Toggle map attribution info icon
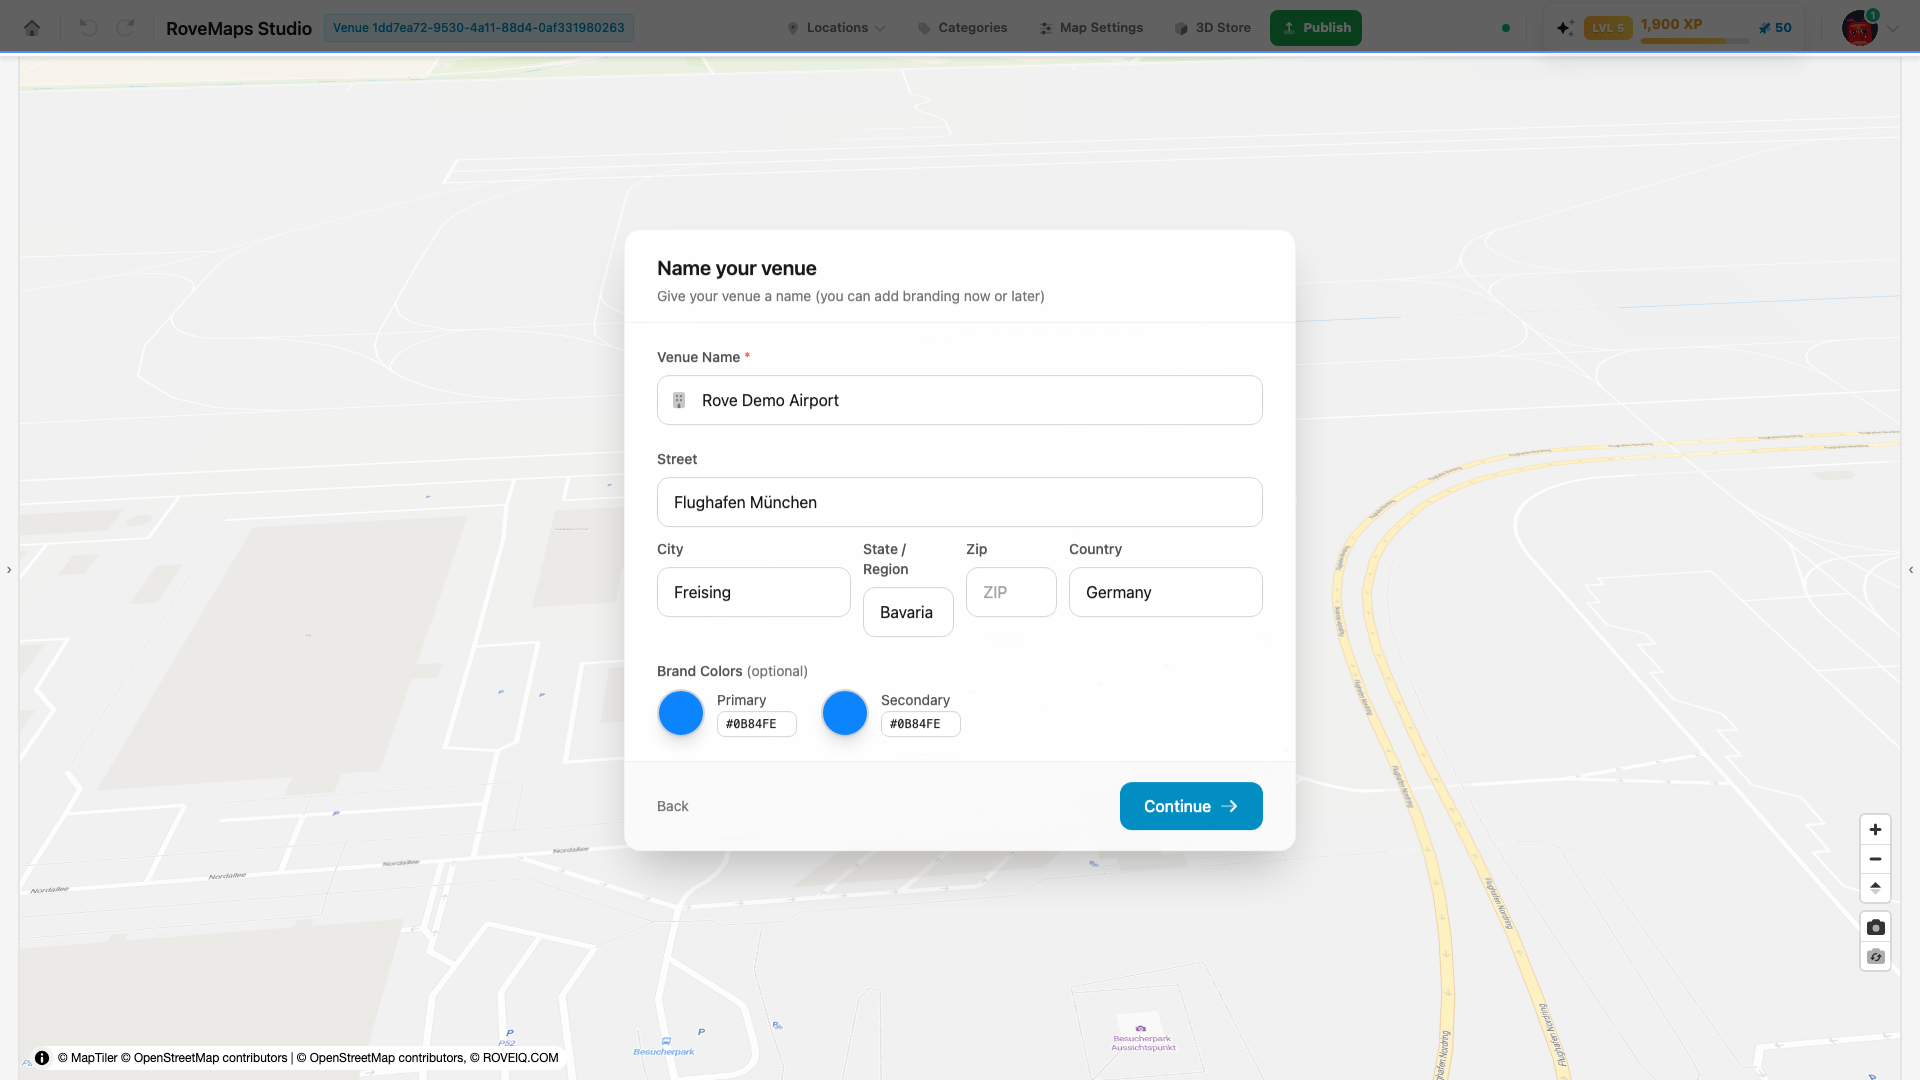The width and height of the screenshot is (1920, 1080). click(42, 1057)
